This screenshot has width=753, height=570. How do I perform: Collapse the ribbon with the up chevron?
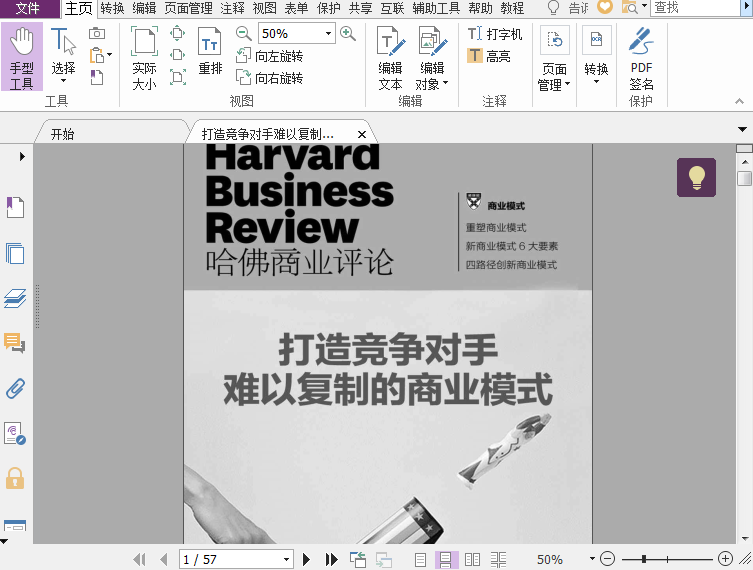740,101
